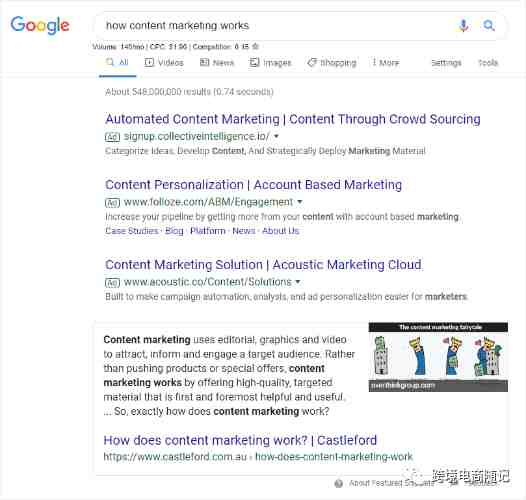Open dropdown arrow beside www.folloze.com URL
Screen dimensions: 526x500
pyautogui.click(x=300, y=202)
